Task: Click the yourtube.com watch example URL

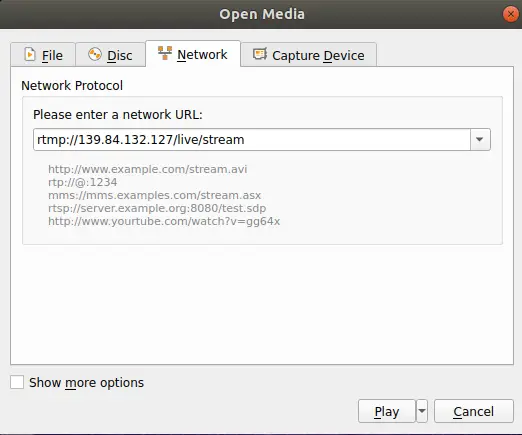Action: click(164, 221)
